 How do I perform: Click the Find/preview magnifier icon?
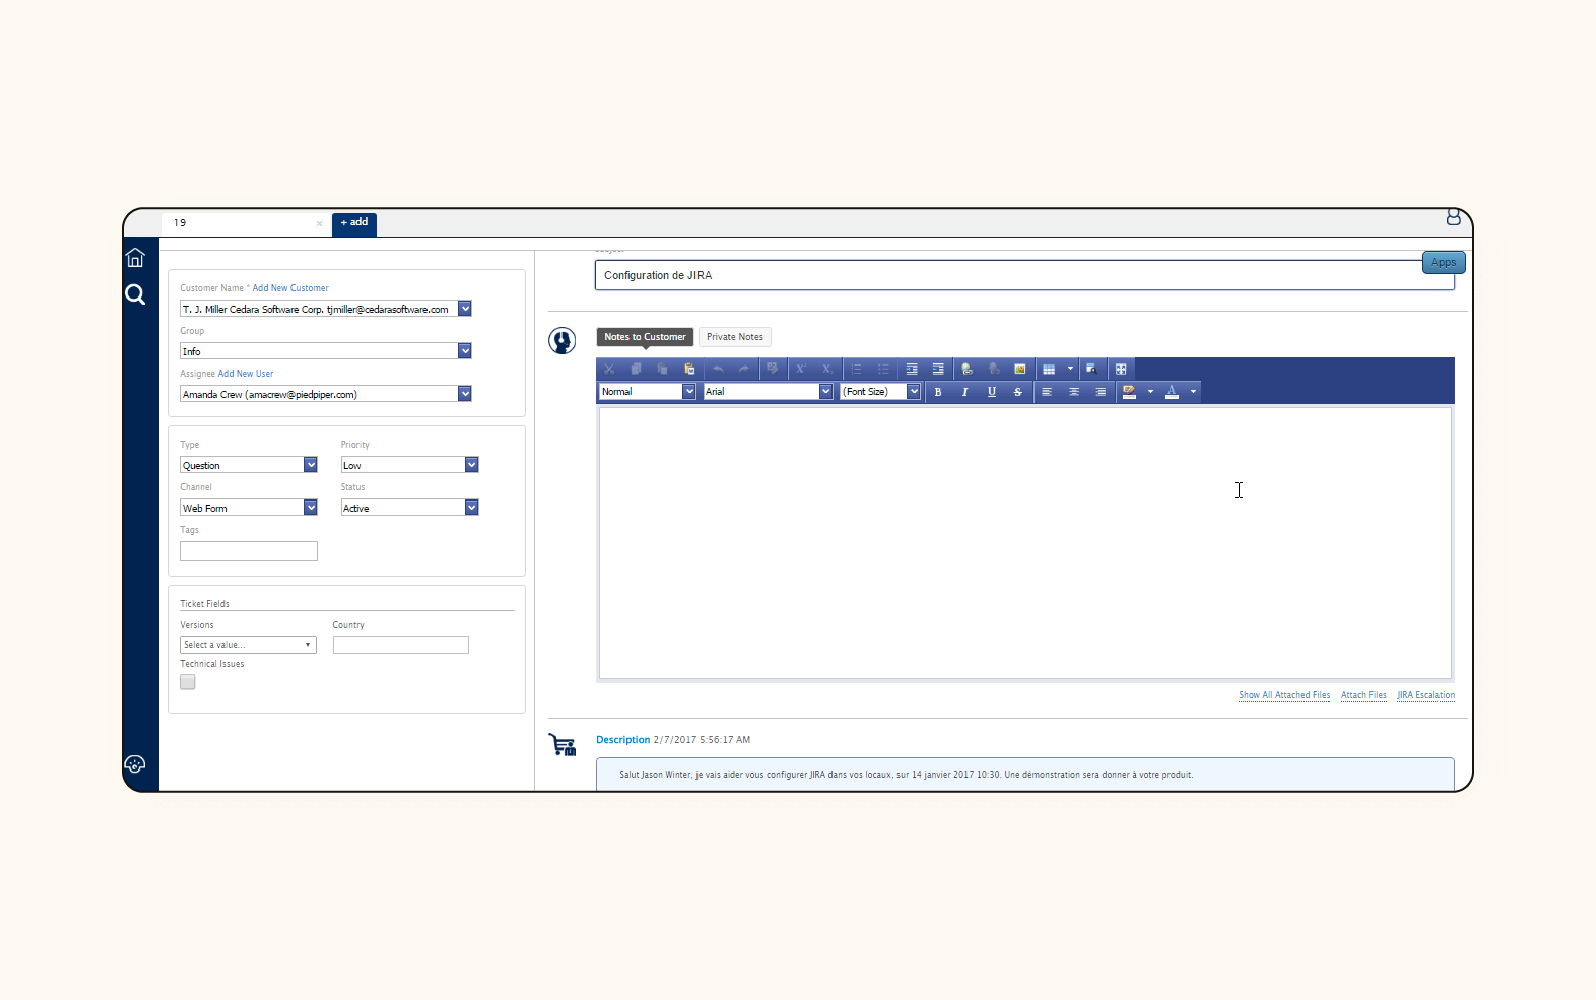pyautogui.click(x=1092, y=369)
